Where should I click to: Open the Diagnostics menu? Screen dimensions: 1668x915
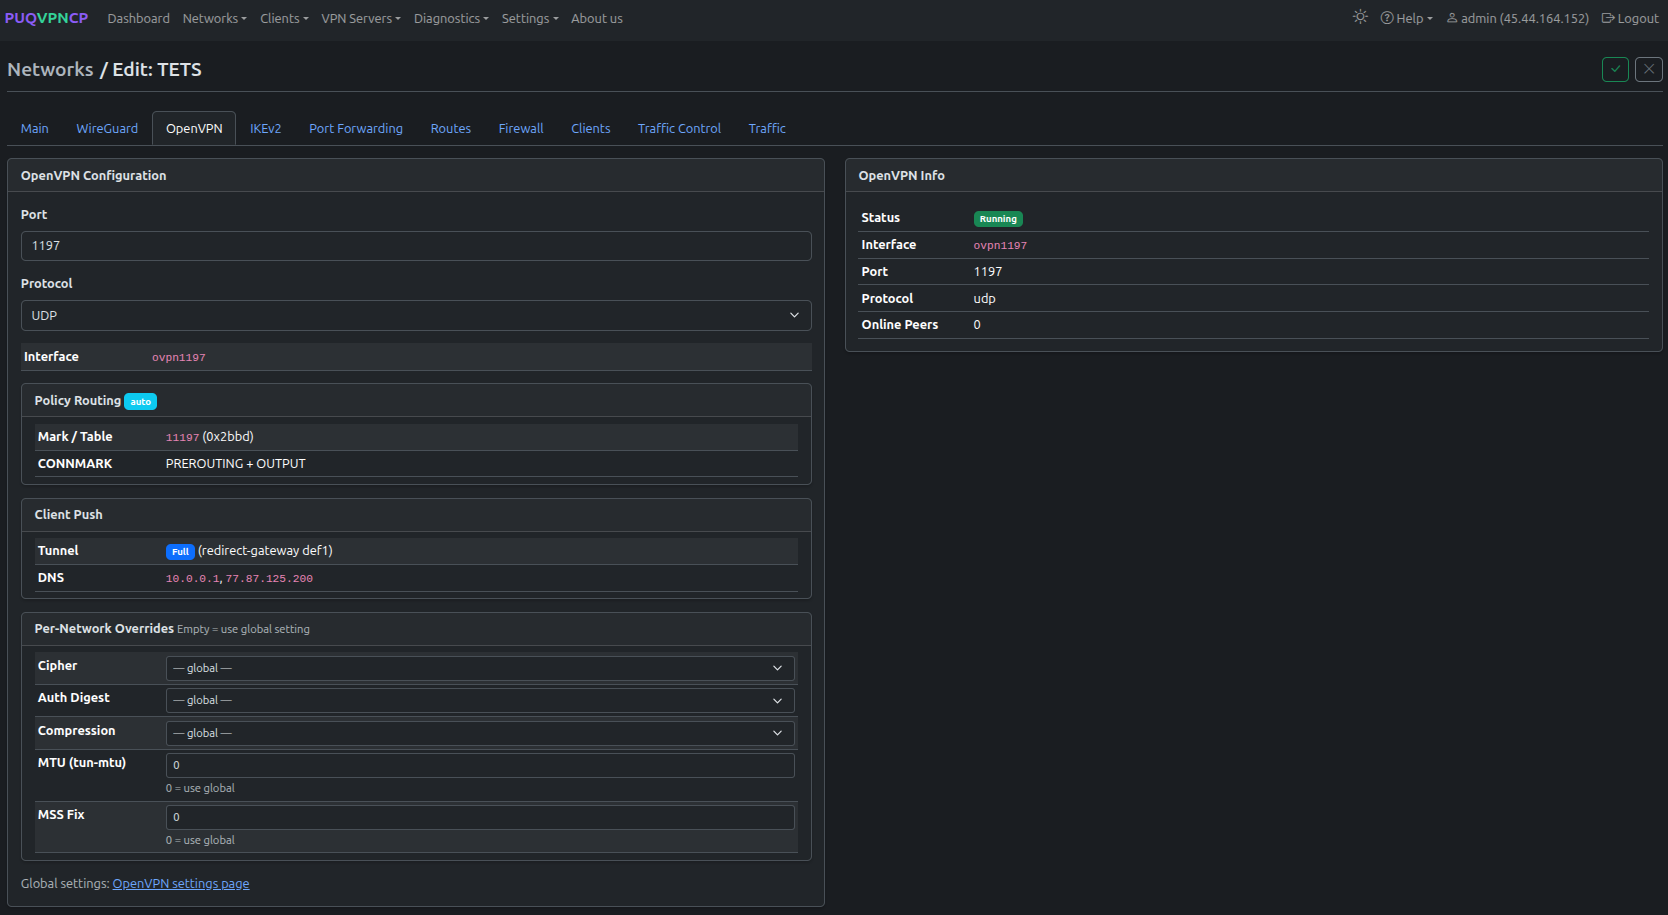point(451,18)
